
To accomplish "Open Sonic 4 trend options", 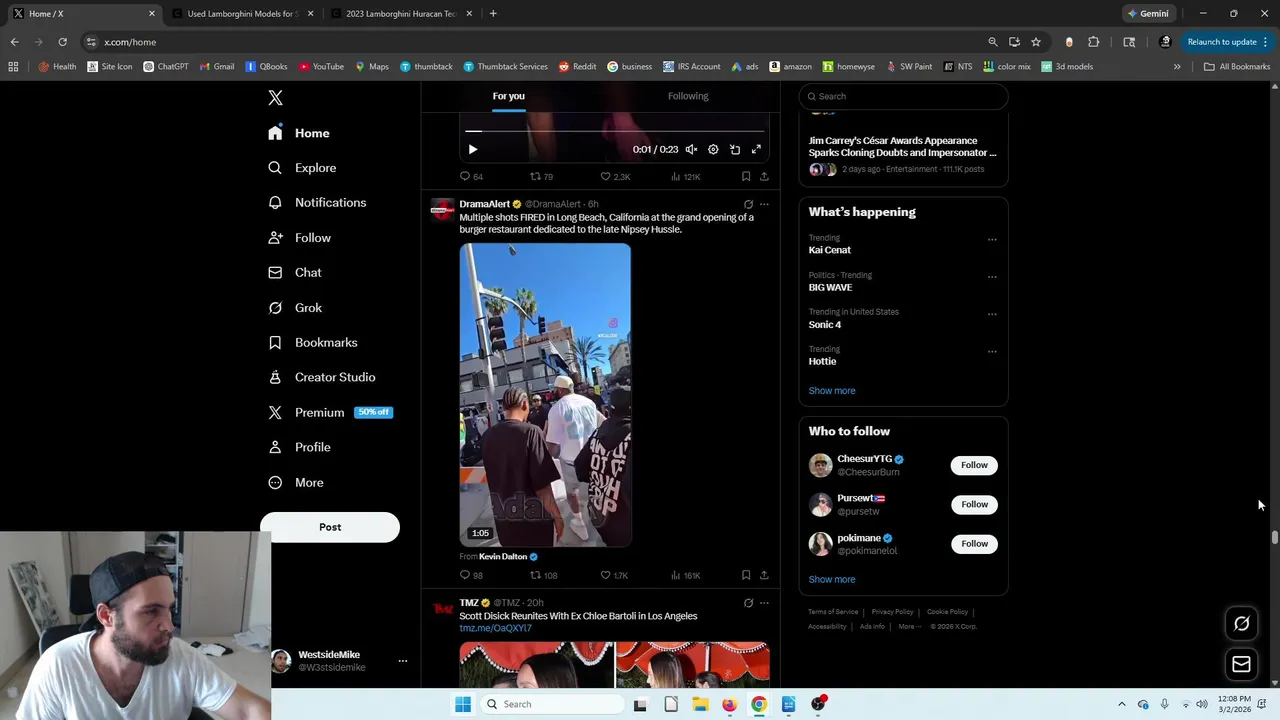I will 992,313.
